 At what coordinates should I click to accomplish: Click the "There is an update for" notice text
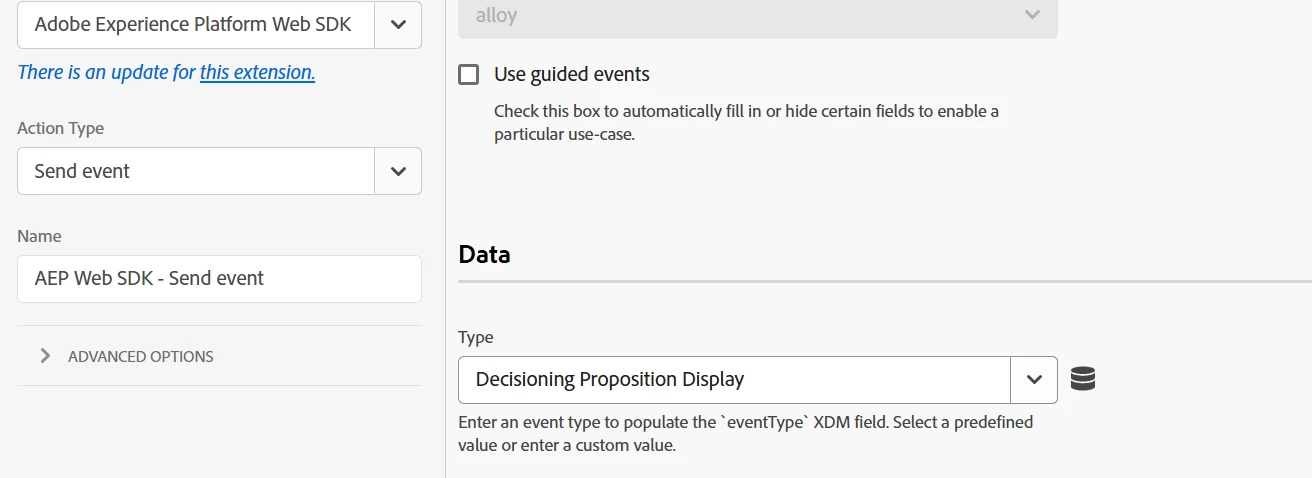click(107, 72)
